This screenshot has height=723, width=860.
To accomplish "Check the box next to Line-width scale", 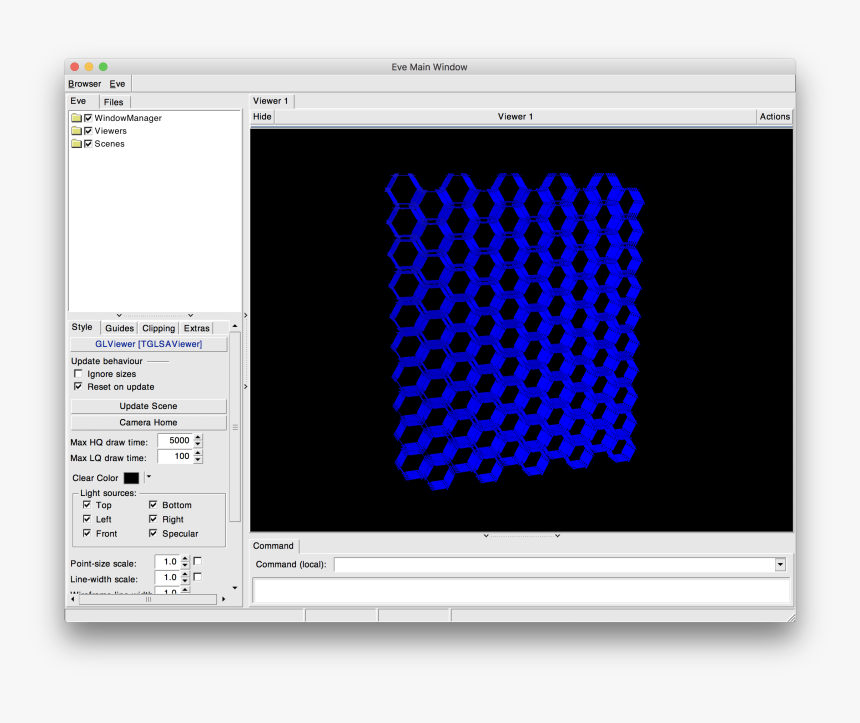I will coord(197,577).
